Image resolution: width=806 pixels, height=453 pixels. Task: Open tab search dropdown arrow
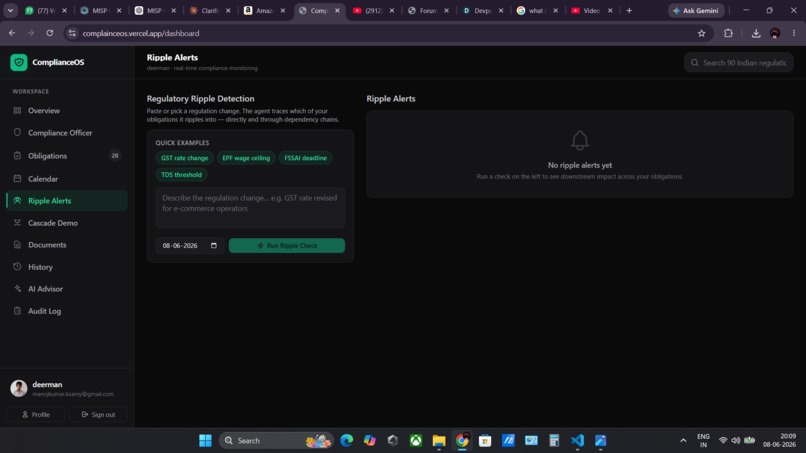[x=10, y=10]
